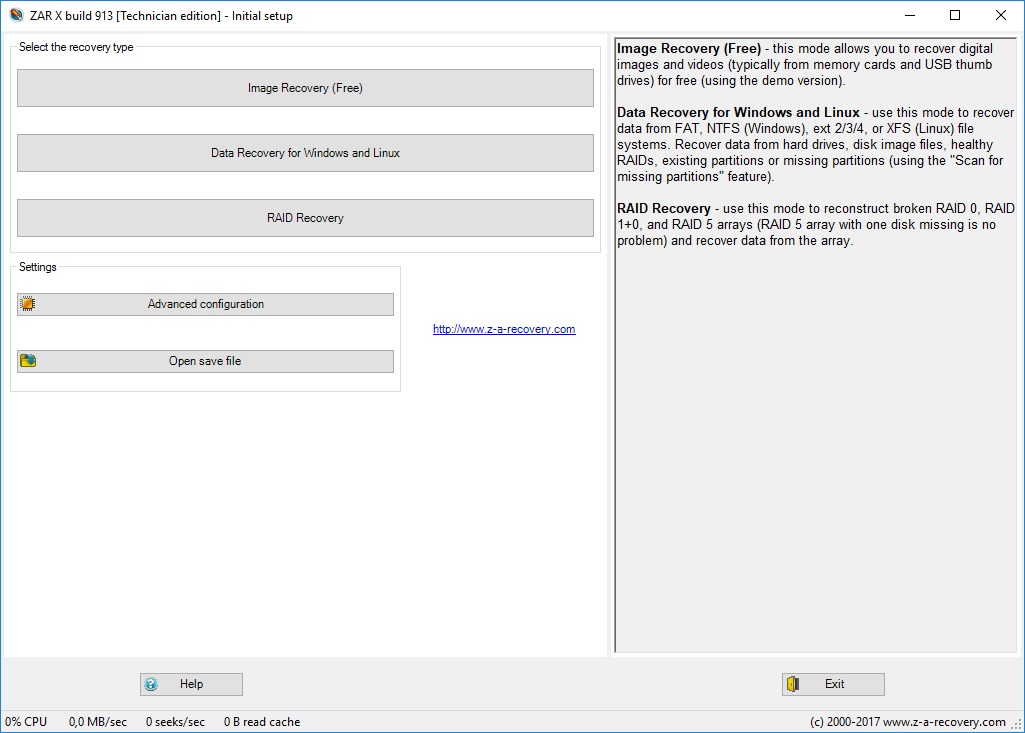This screenshot has height=733, width=1025.
Task: Click the question mark Help icon
Action: (151, 684)
